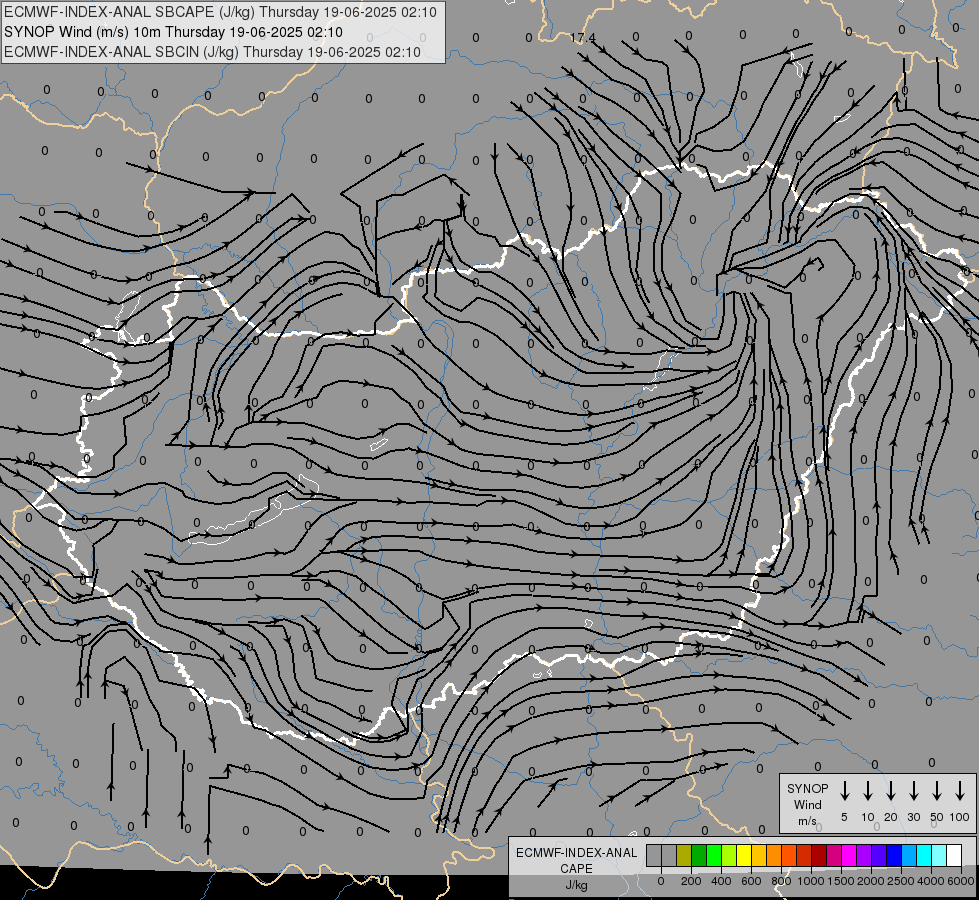Select the gray swatch adjacent to olive
The image size is (979, 900).
click(669, 855)
